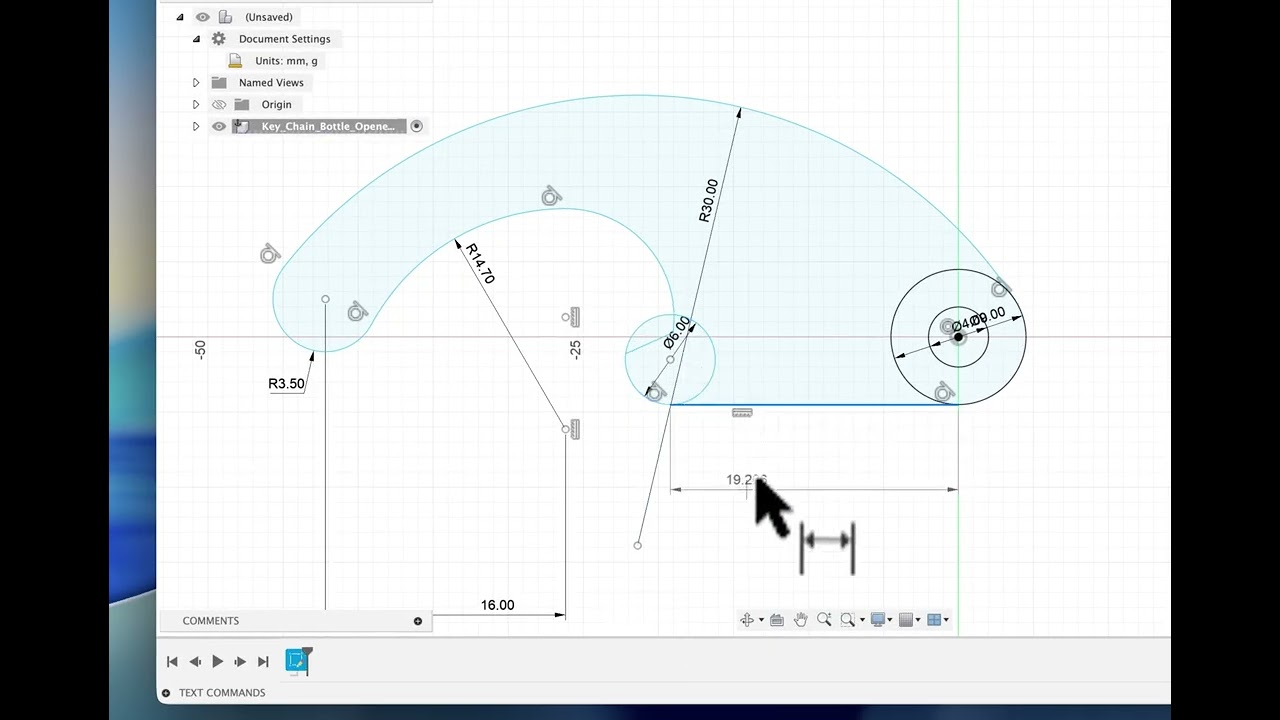Click the horizontal constraint glyph below the blue line
This screenshot has height=720, width=1280.
[742, 412]
